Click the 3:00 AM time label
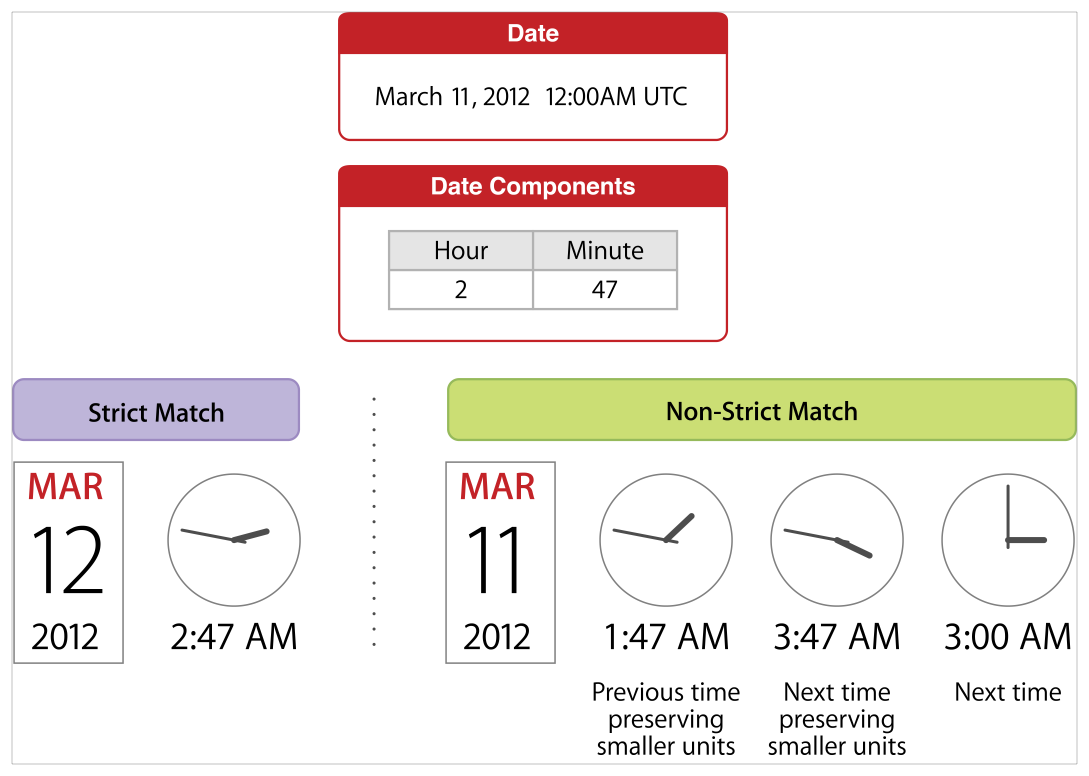The height and width of the screenshot is (776, 1089). [x=1008, y=637]
